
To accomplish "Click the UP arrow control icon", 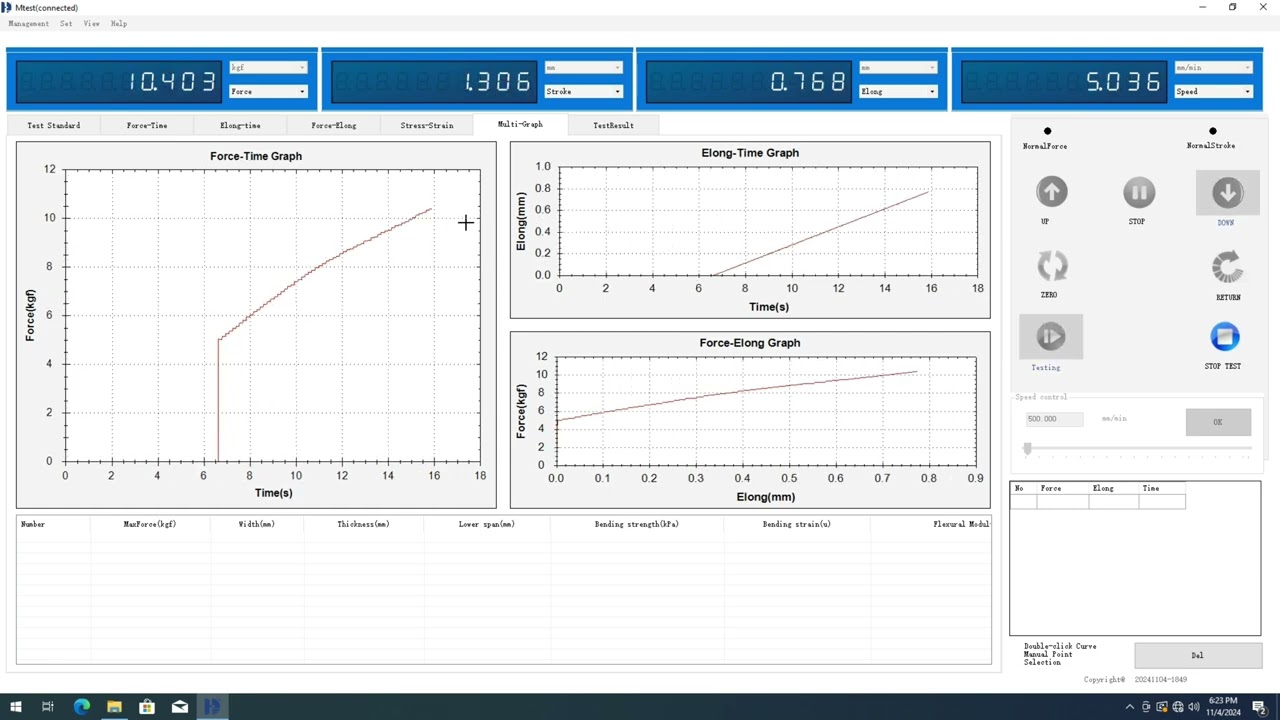I will tap(1051, 192).
